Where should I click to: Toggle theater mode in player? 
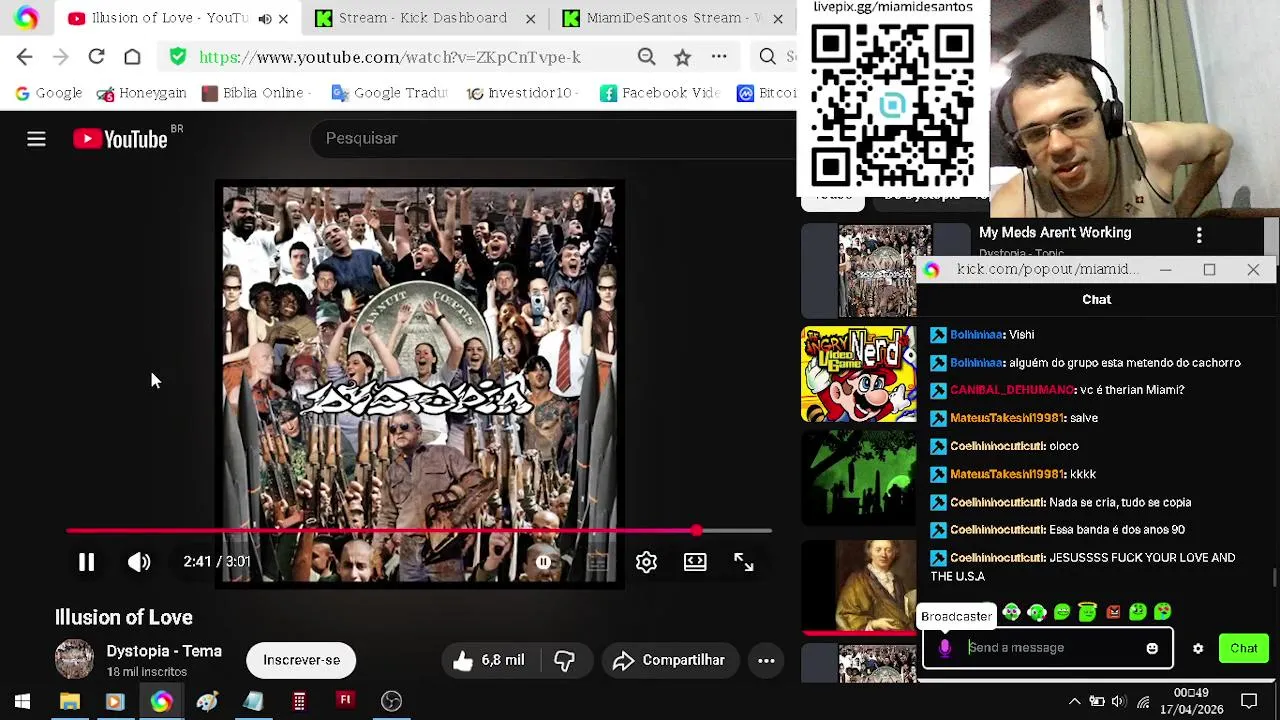point(695,562)
